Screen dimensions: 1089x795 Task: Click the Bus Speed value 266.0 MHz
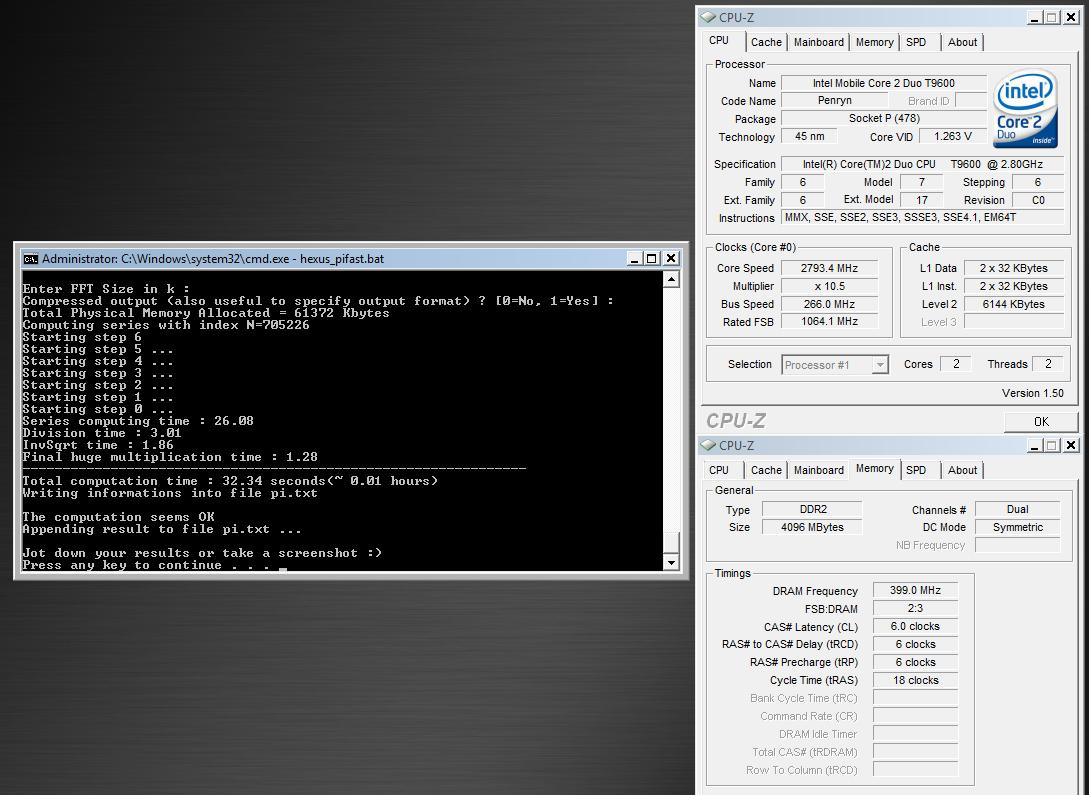tap(829, 304)
